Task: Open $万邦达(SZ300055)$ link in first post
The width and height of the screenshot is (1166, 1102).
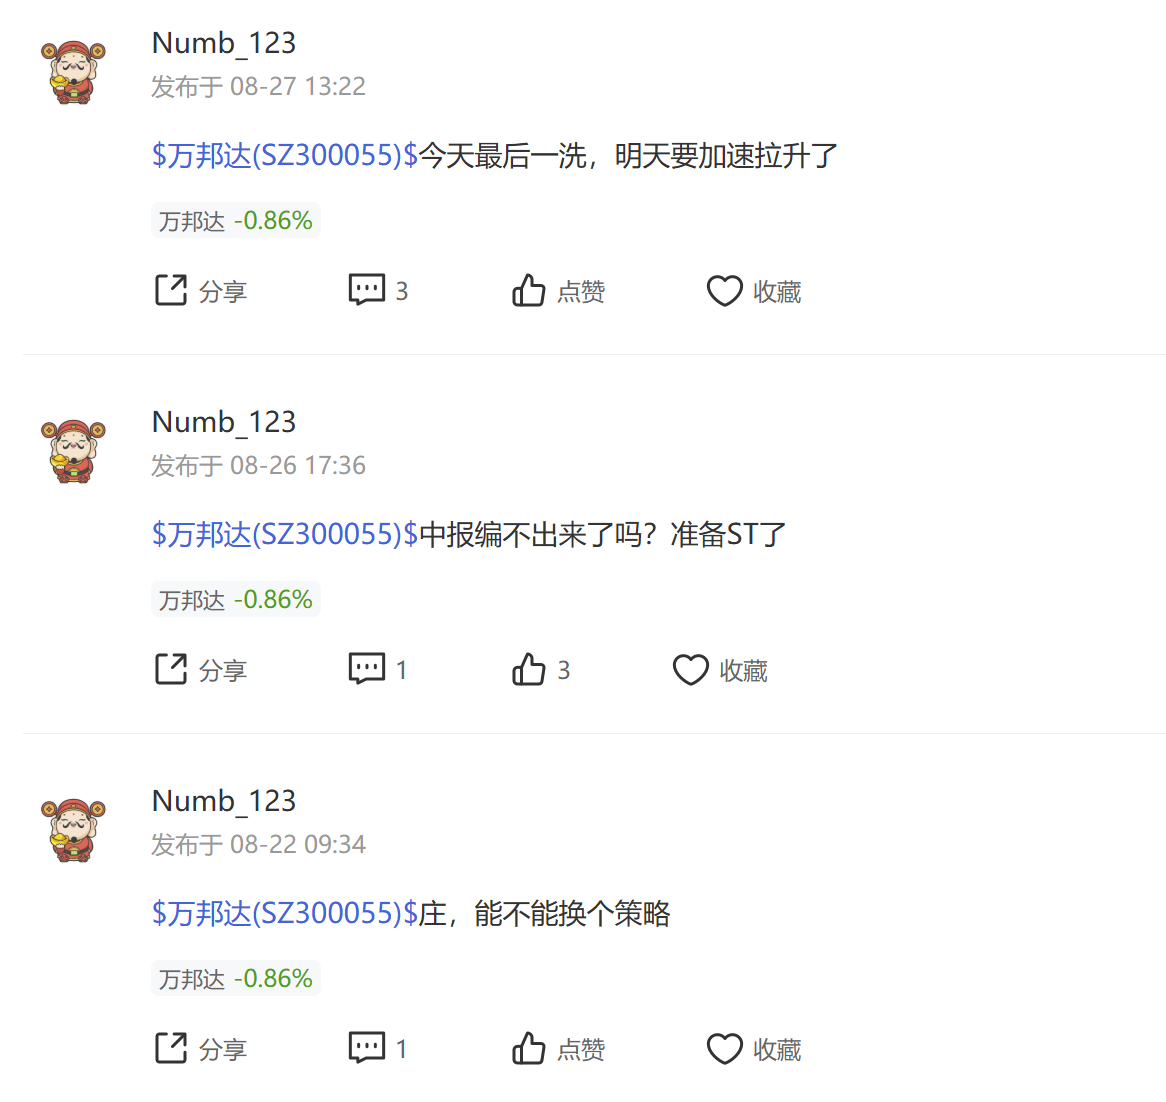Action: (x=285, y=155)
